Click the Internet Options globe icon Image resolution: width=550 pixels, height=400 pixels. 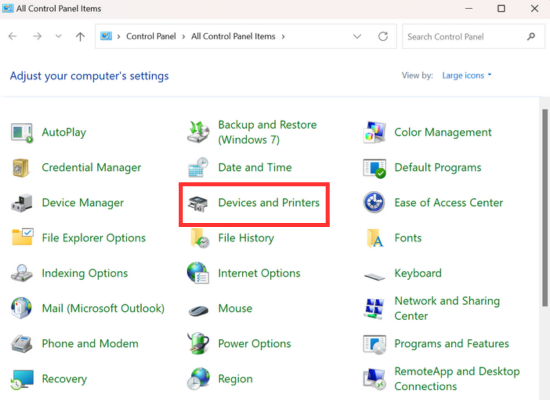[x=198, y=273]
